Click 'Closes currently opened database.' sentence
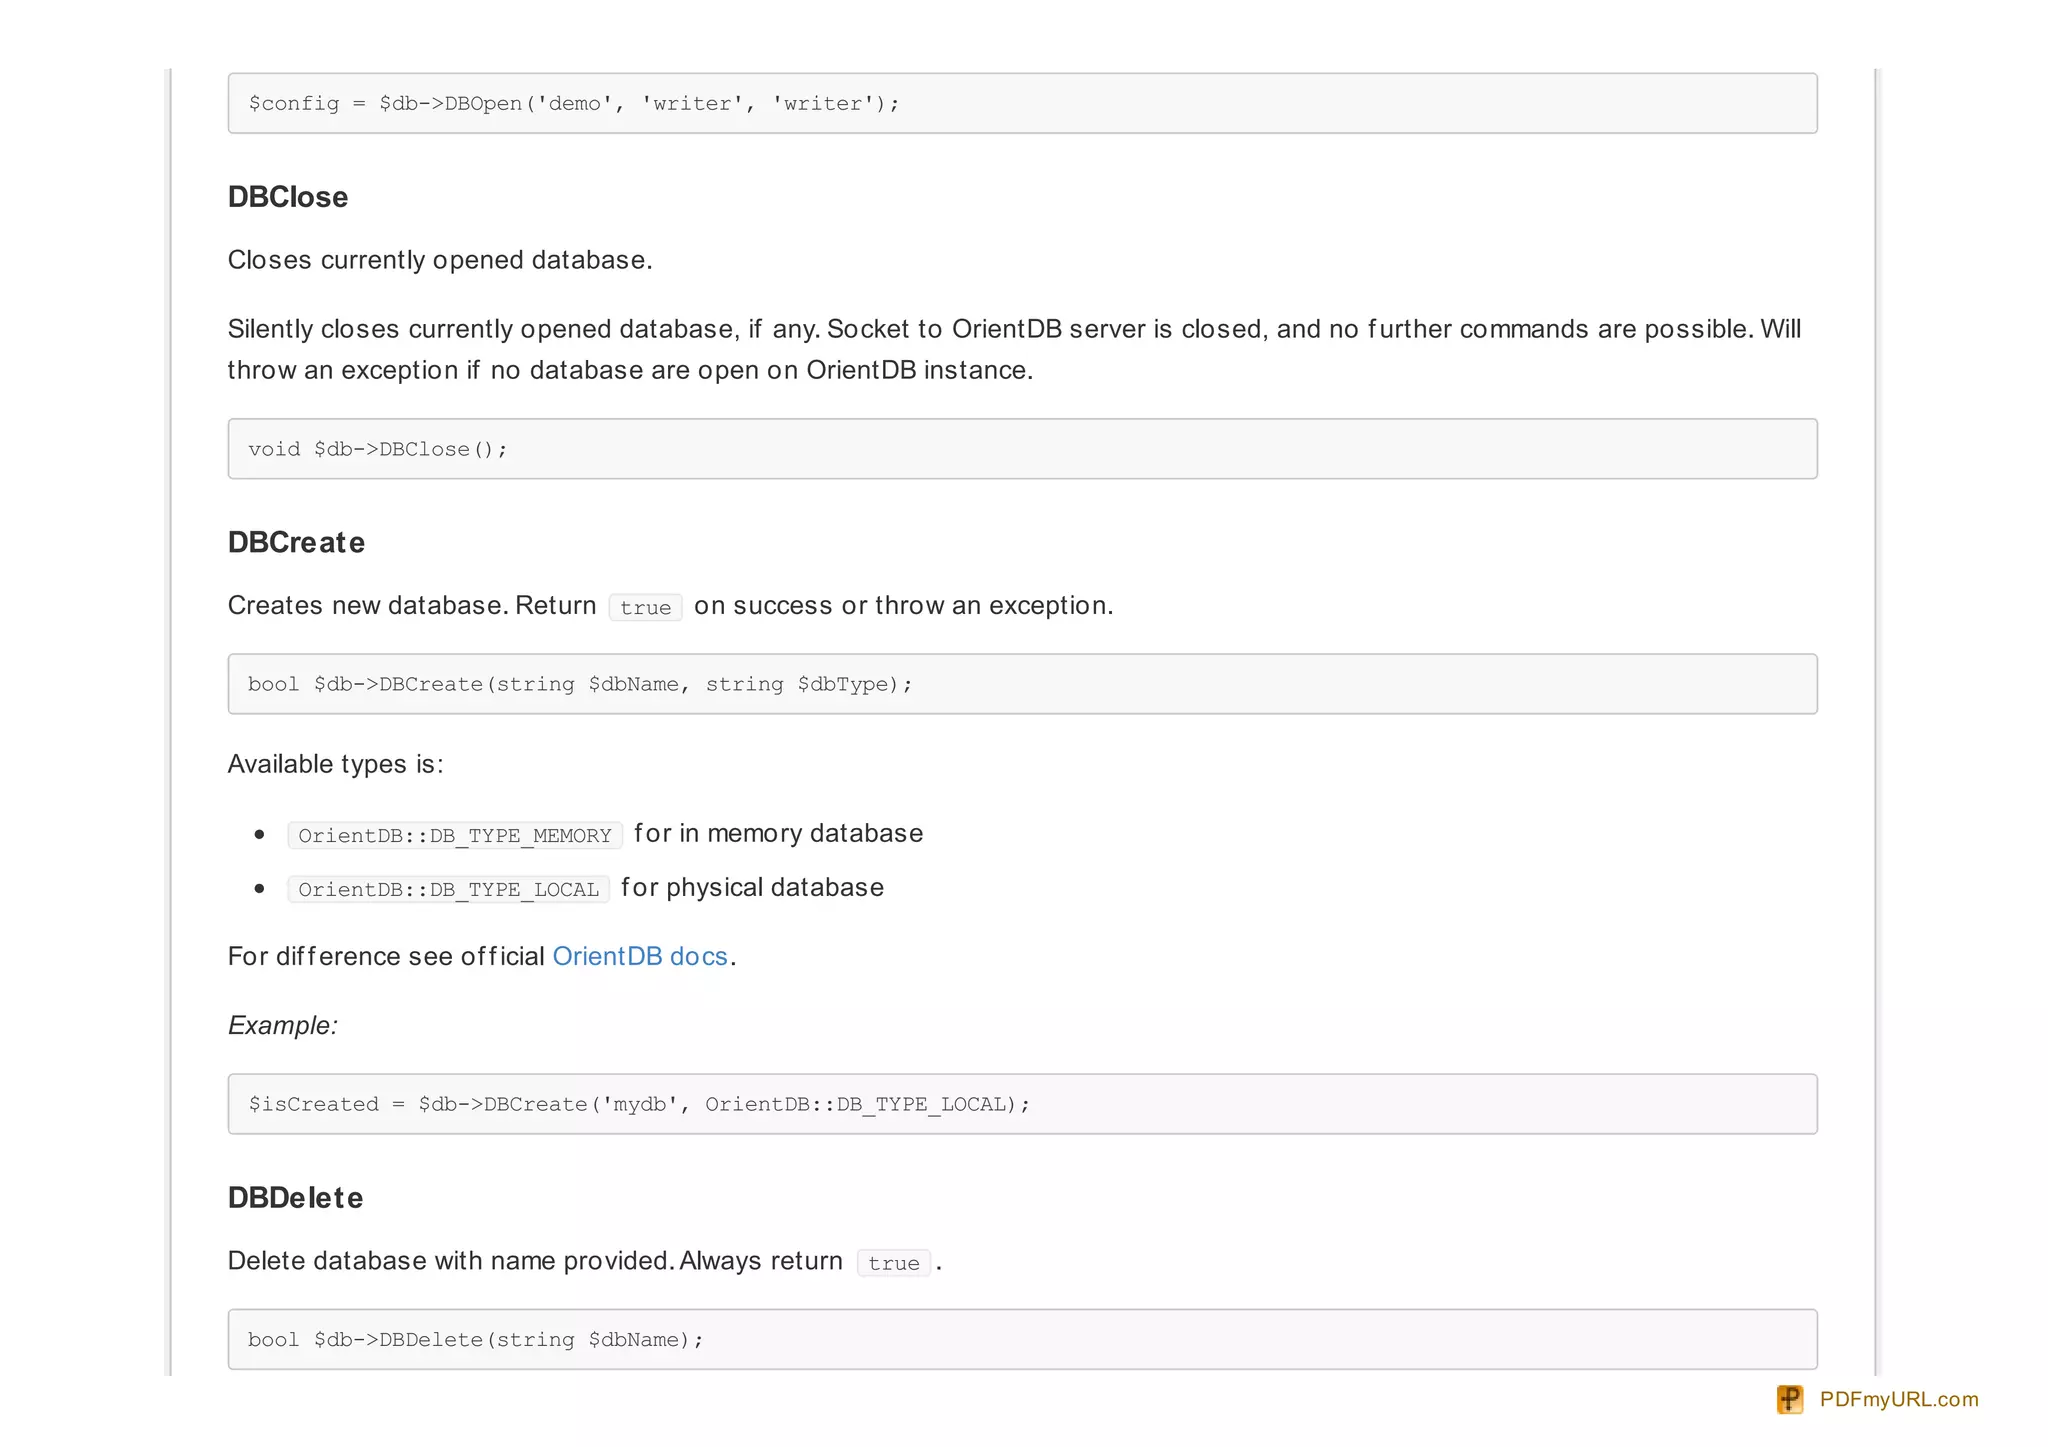Viewport: 2048px width, 1447px height. [440, 260]
